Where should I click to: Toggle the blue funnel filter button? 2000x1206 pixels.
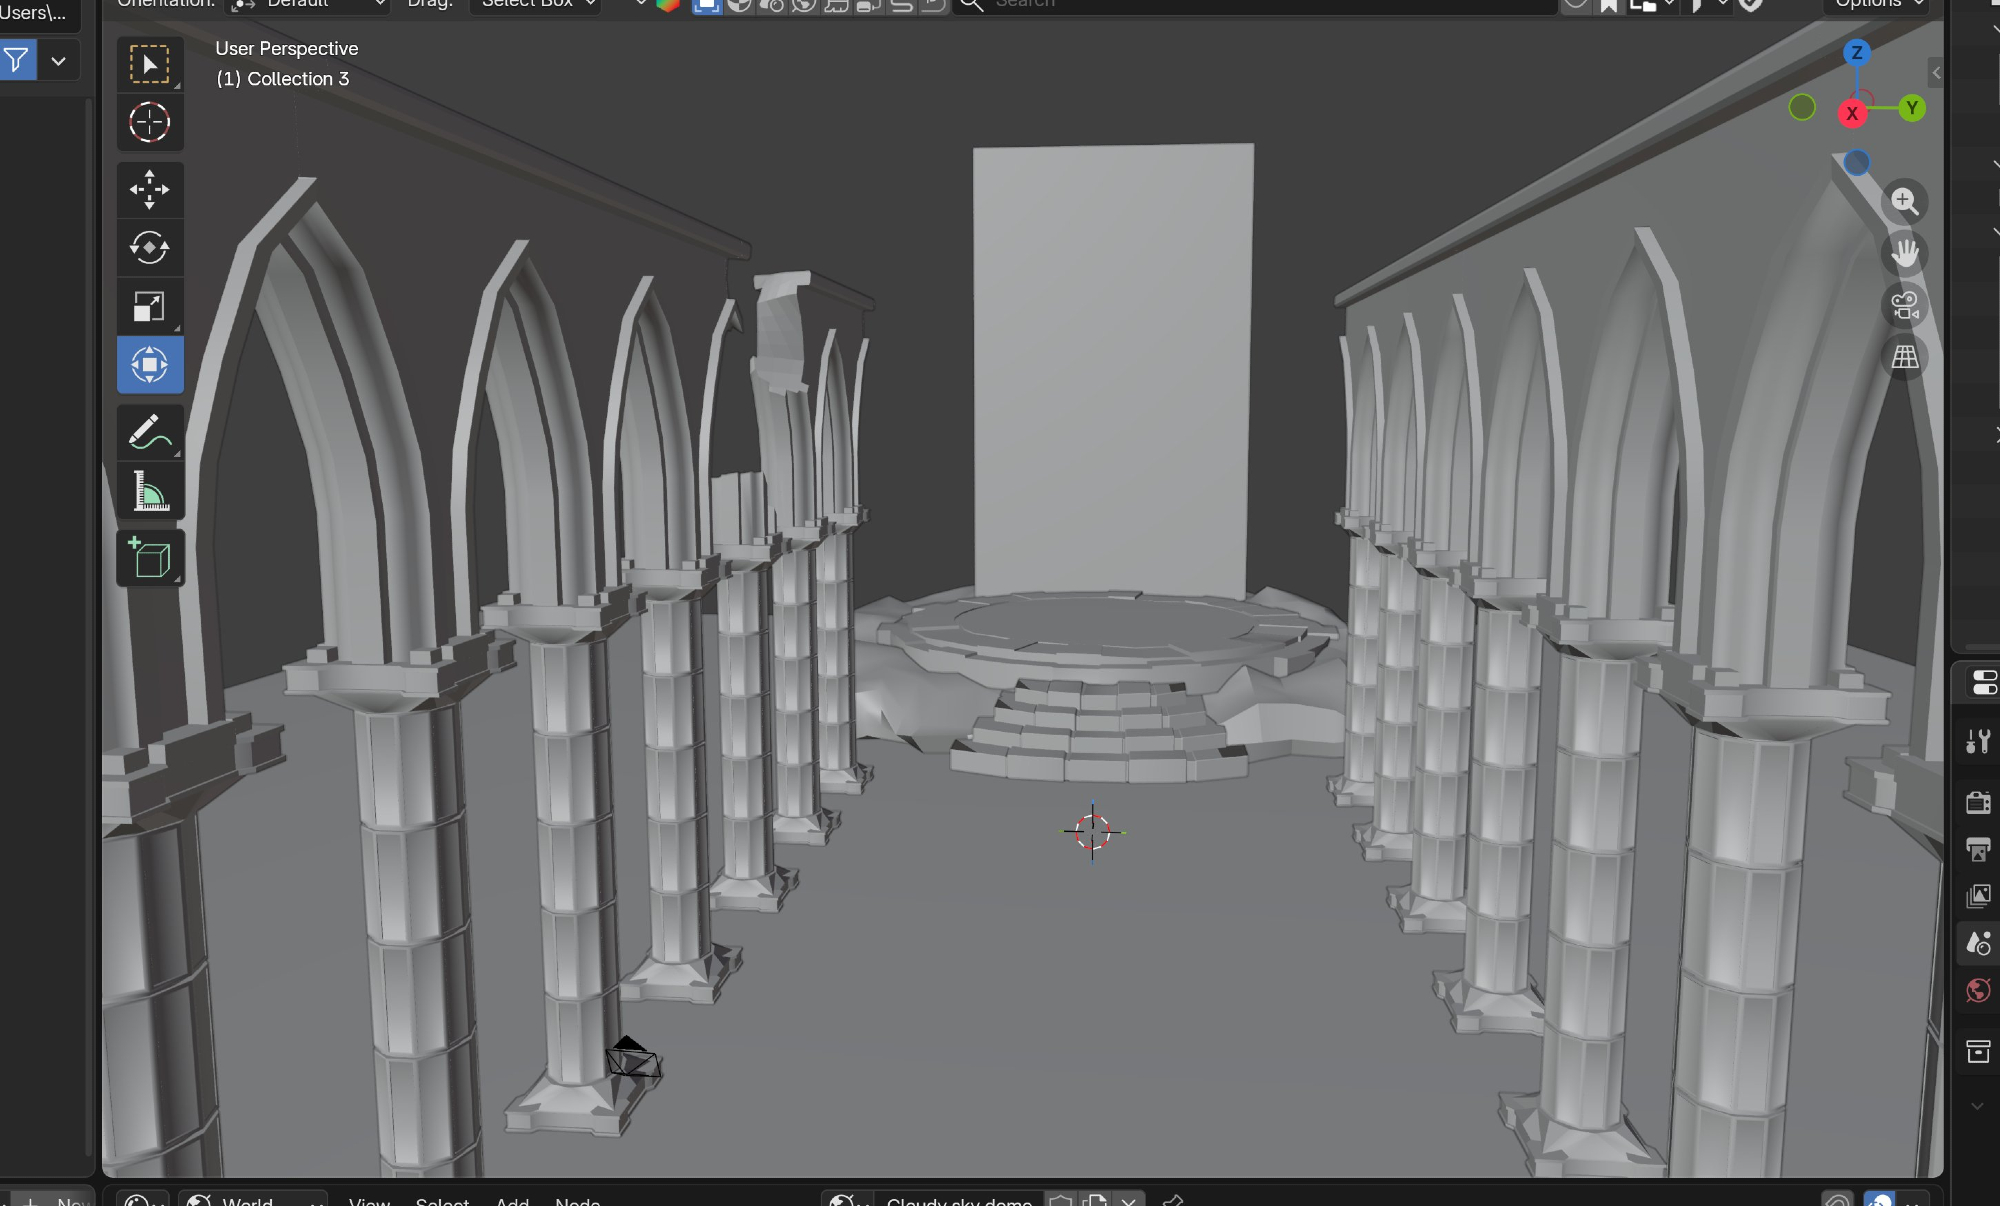pyautogui.click(x=17, y=61)
